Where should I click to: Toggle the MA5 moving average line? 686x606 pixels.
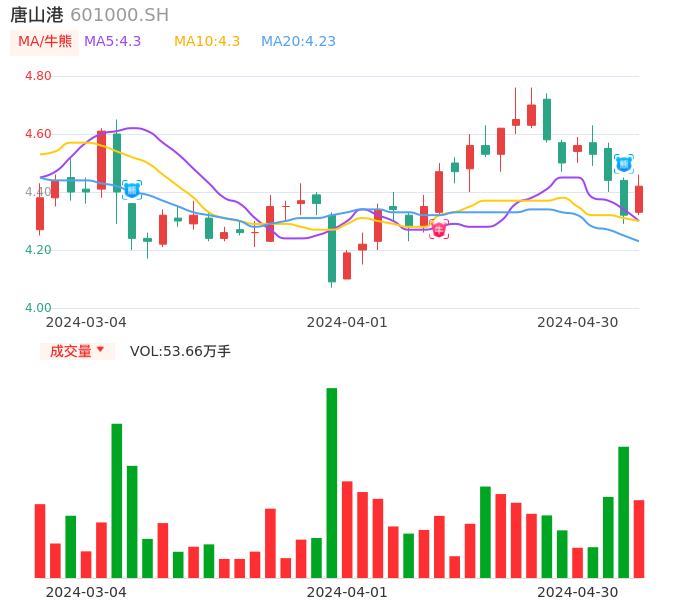click(x=112, y=41)
